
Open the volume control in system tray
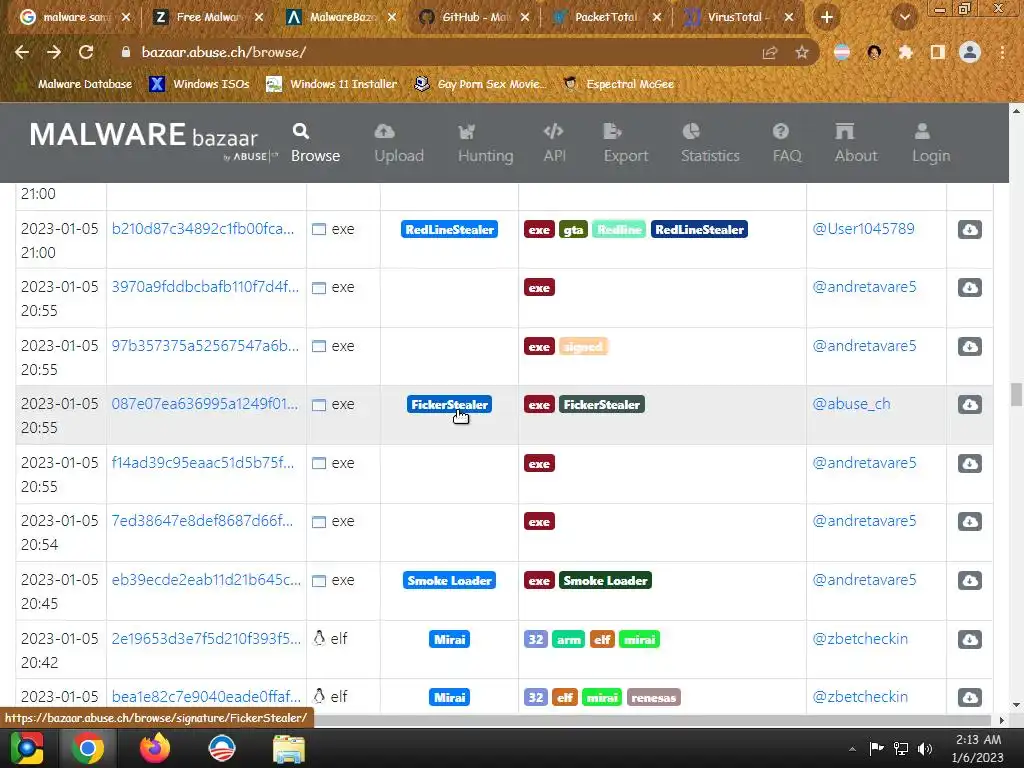925,749
